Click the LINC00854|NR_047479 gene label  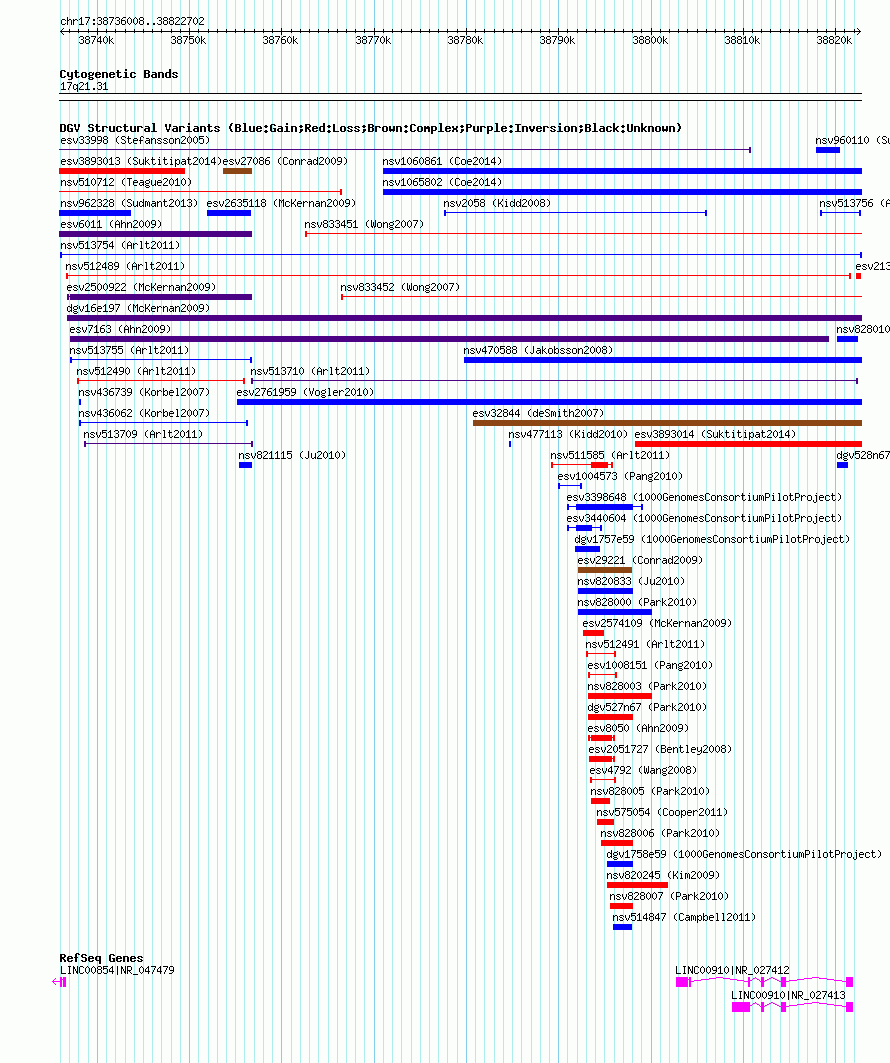[x=117, y=971]
